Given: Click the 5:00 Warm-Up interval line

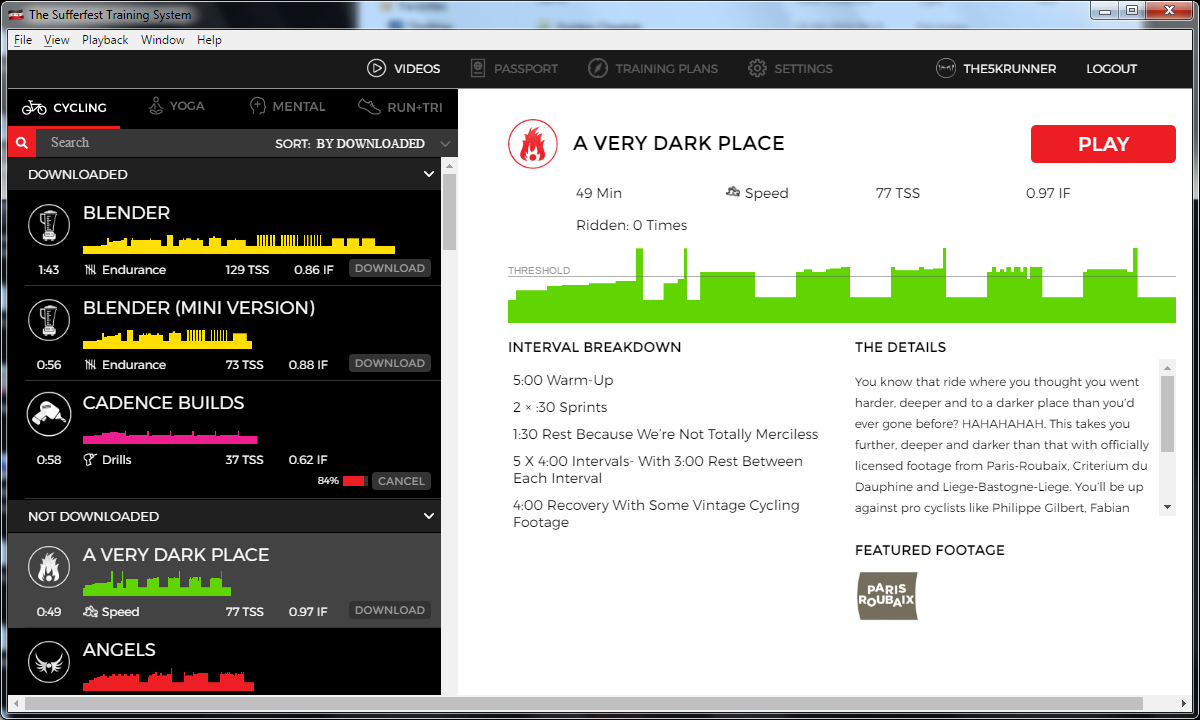Looking at the screenshot, I should click(x=563, y=380).
